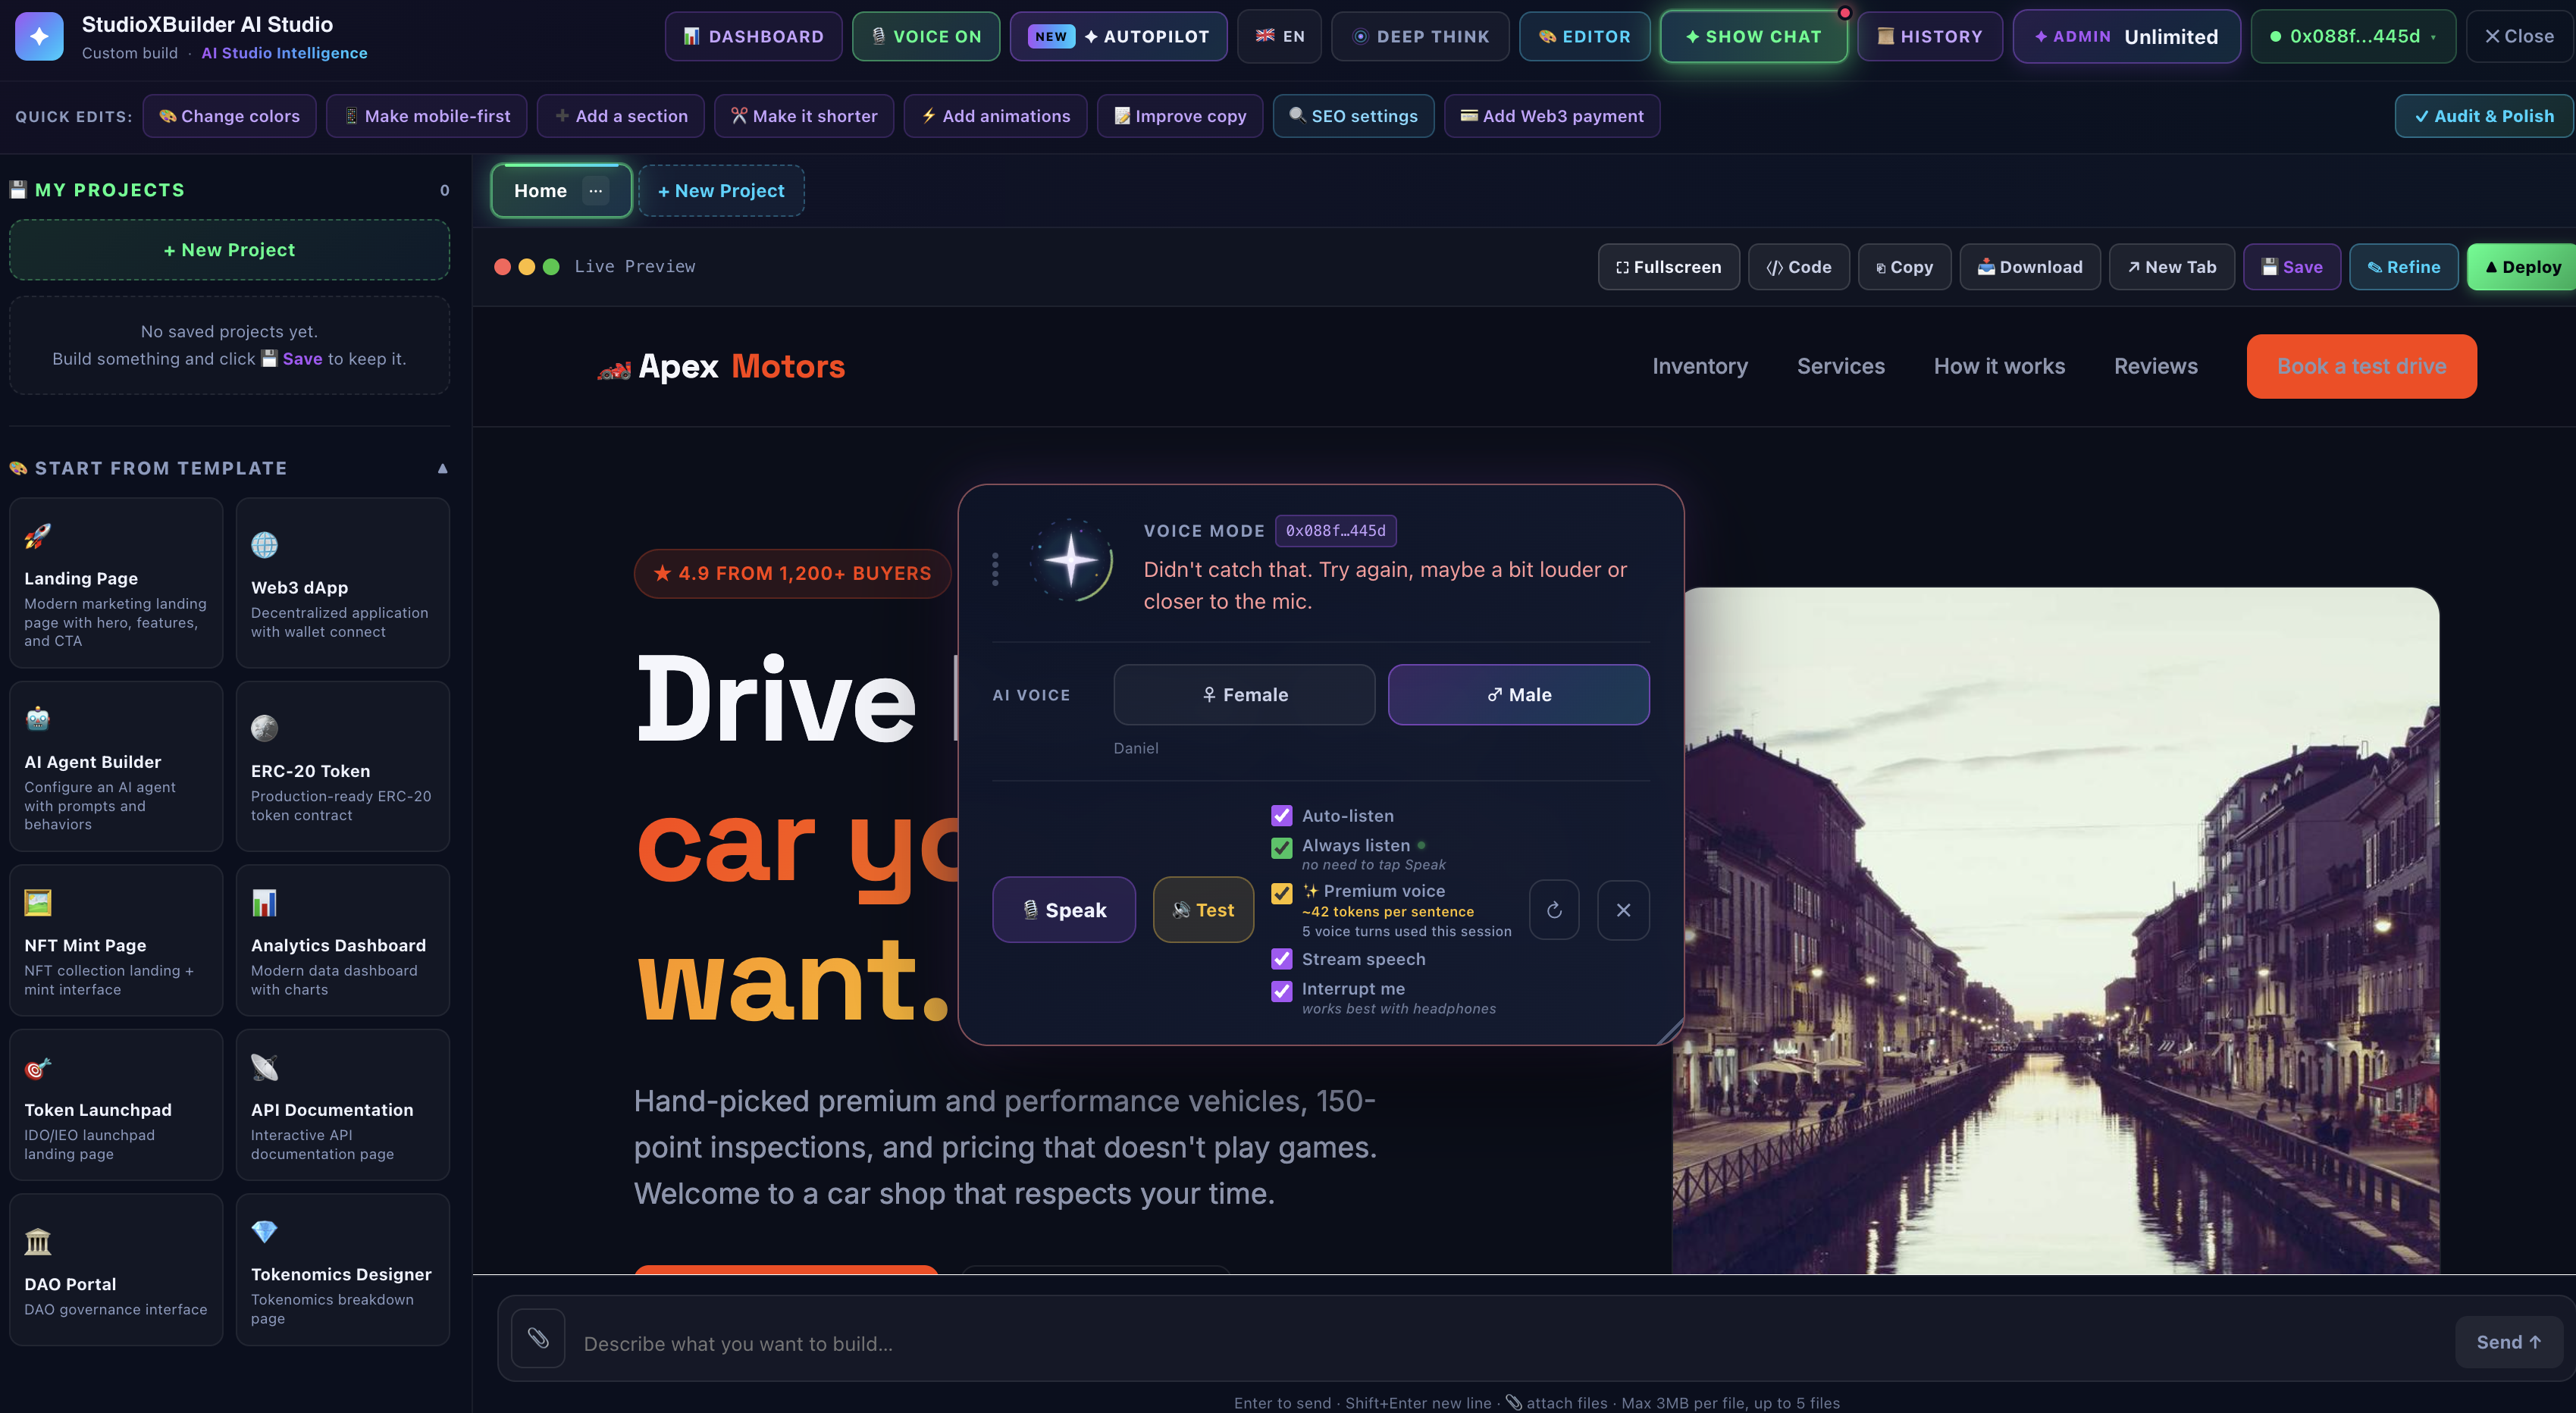Download the project from the toolbar
Viewport: 2576px width, 1413px height.
click(2030, 267)
